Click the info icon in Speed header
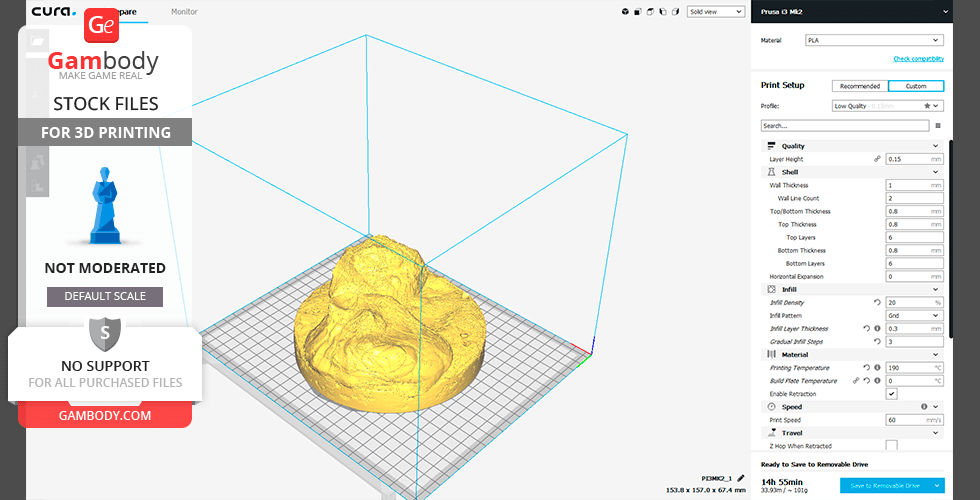The width and height of the screenshot is (980, 500). click(923, 407)
